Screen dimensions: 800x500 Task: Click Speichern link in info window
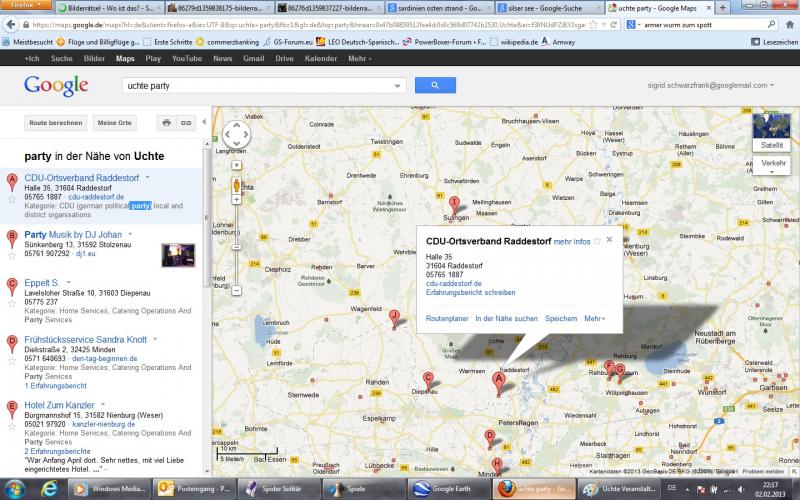561,318
